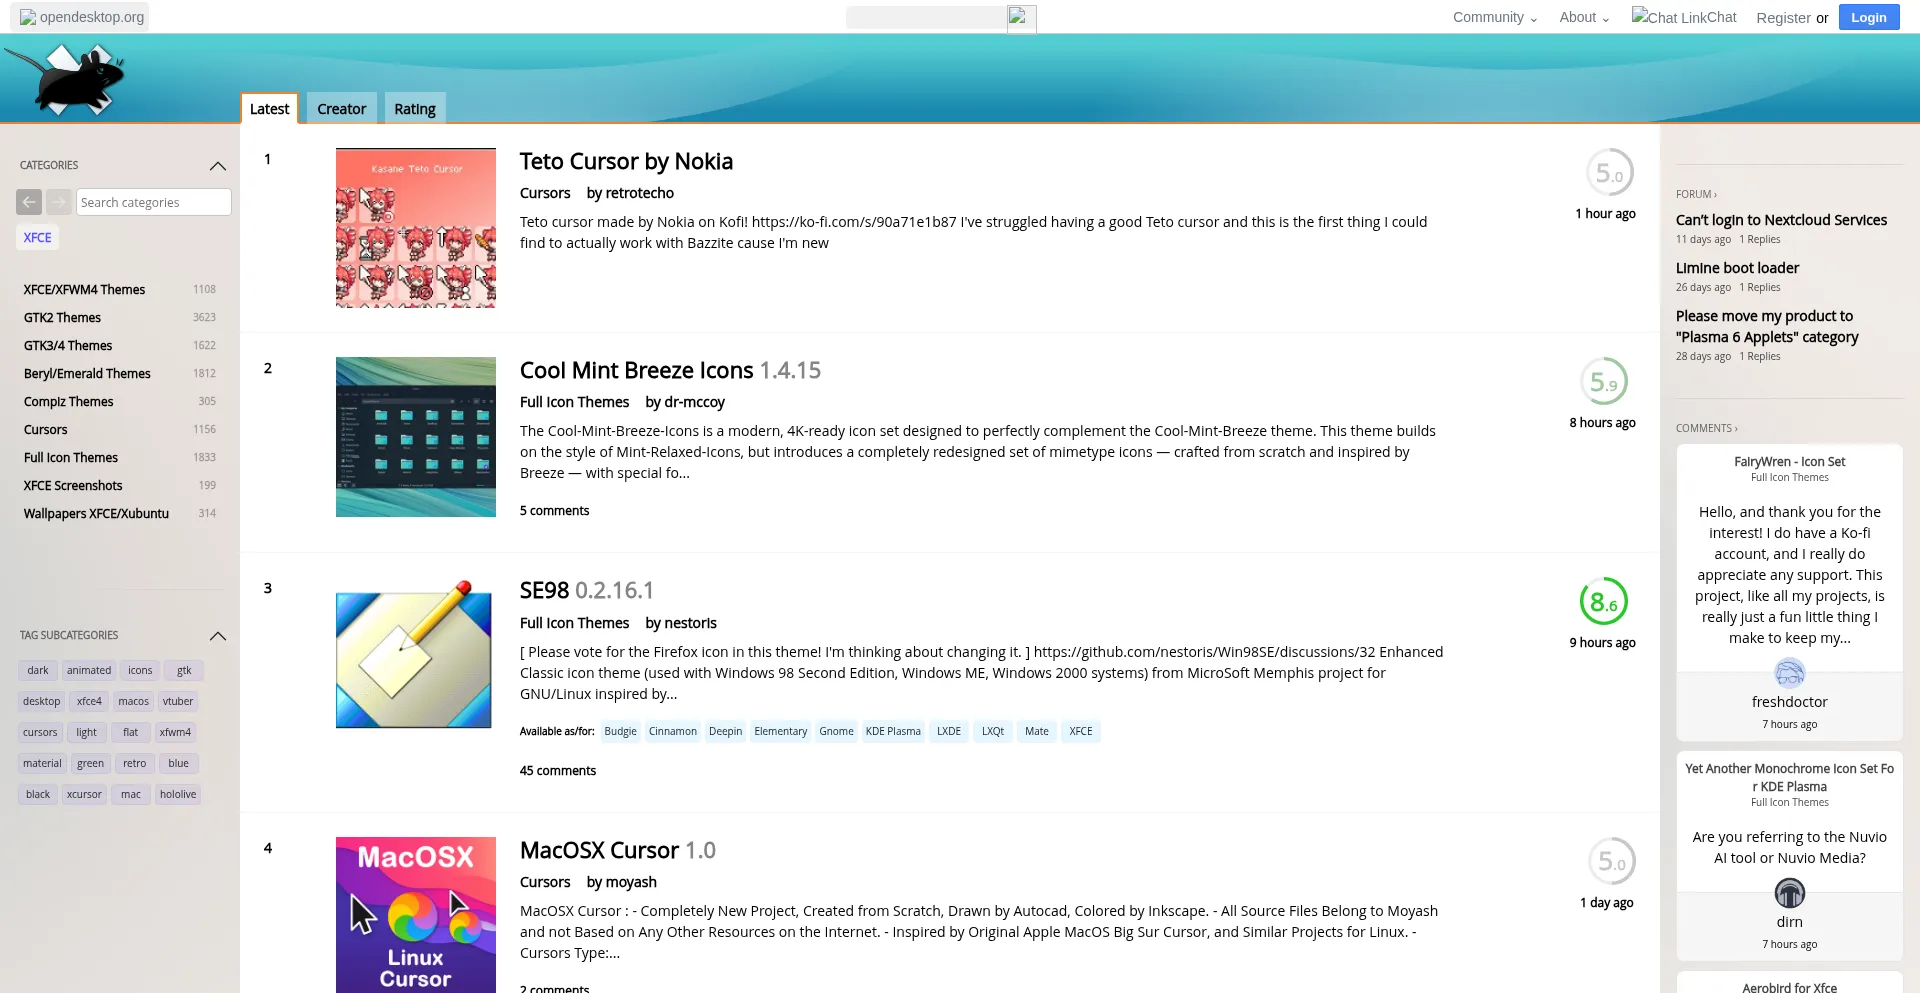Click the KDE Plasma tag on SE98

[x=893, y=731]
